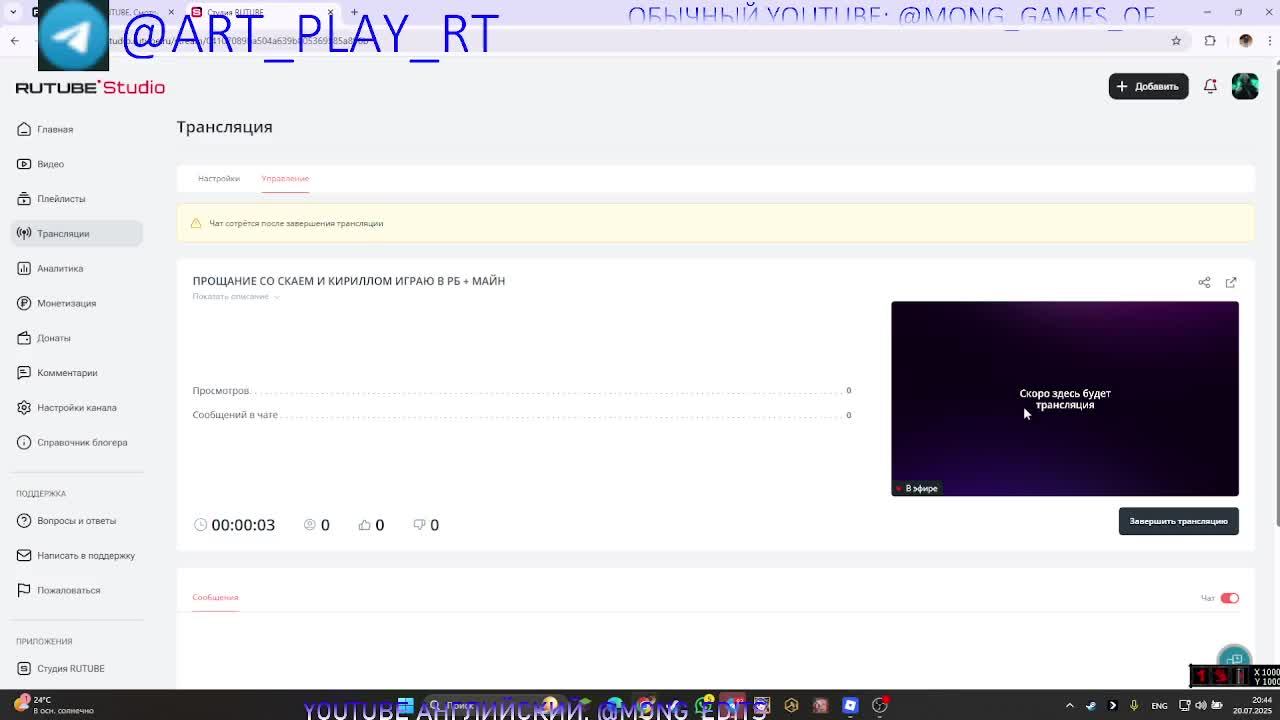This screenshot has width=1280, height=720.
Task: Open Настройки канала
Action: (76, 407)
